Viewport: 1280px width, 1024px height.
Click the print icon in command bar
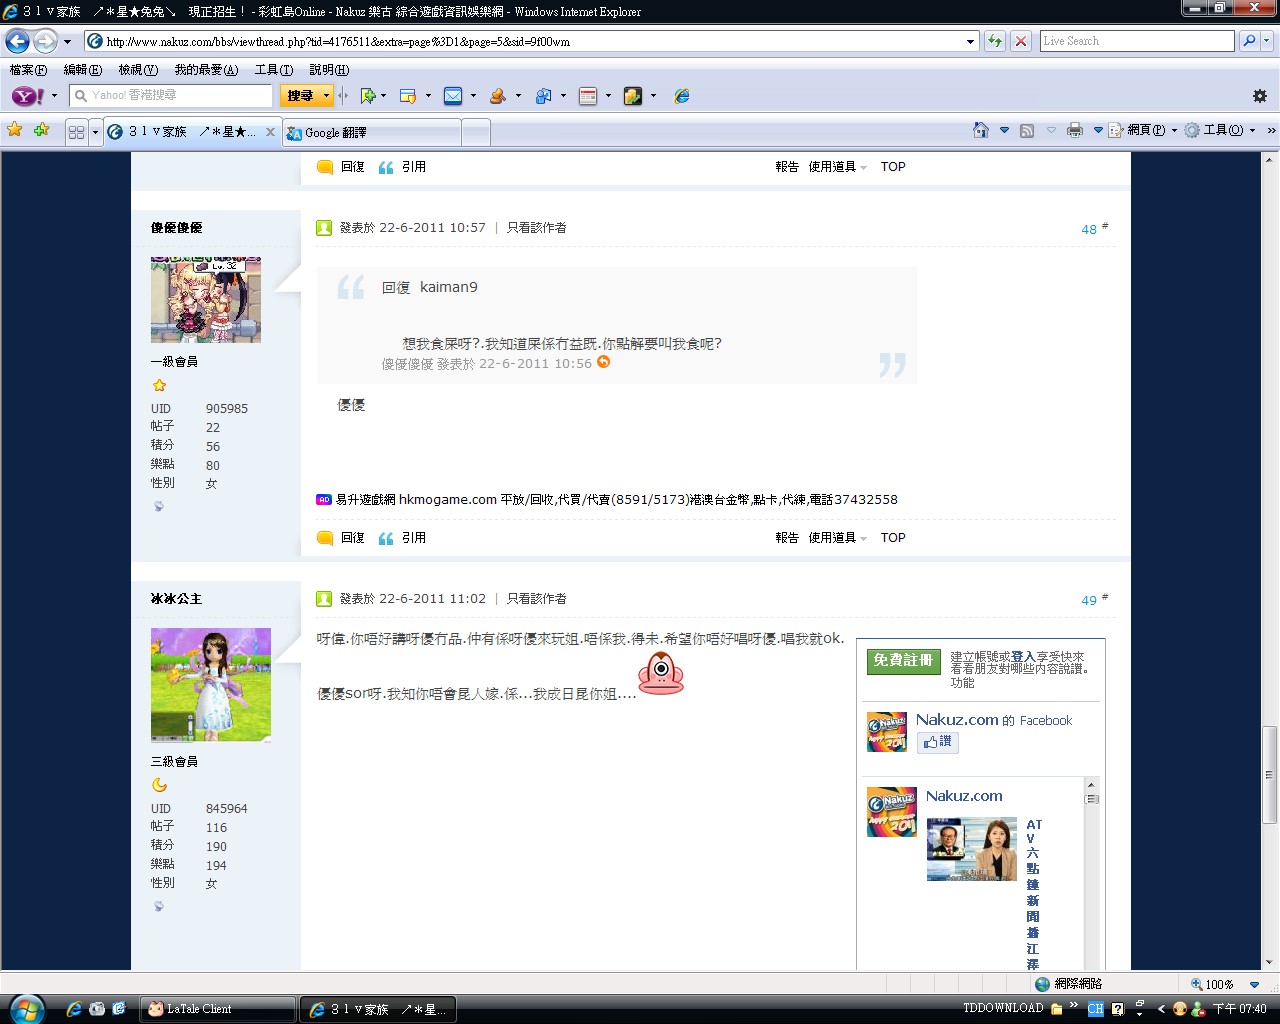click(1074, 130)
